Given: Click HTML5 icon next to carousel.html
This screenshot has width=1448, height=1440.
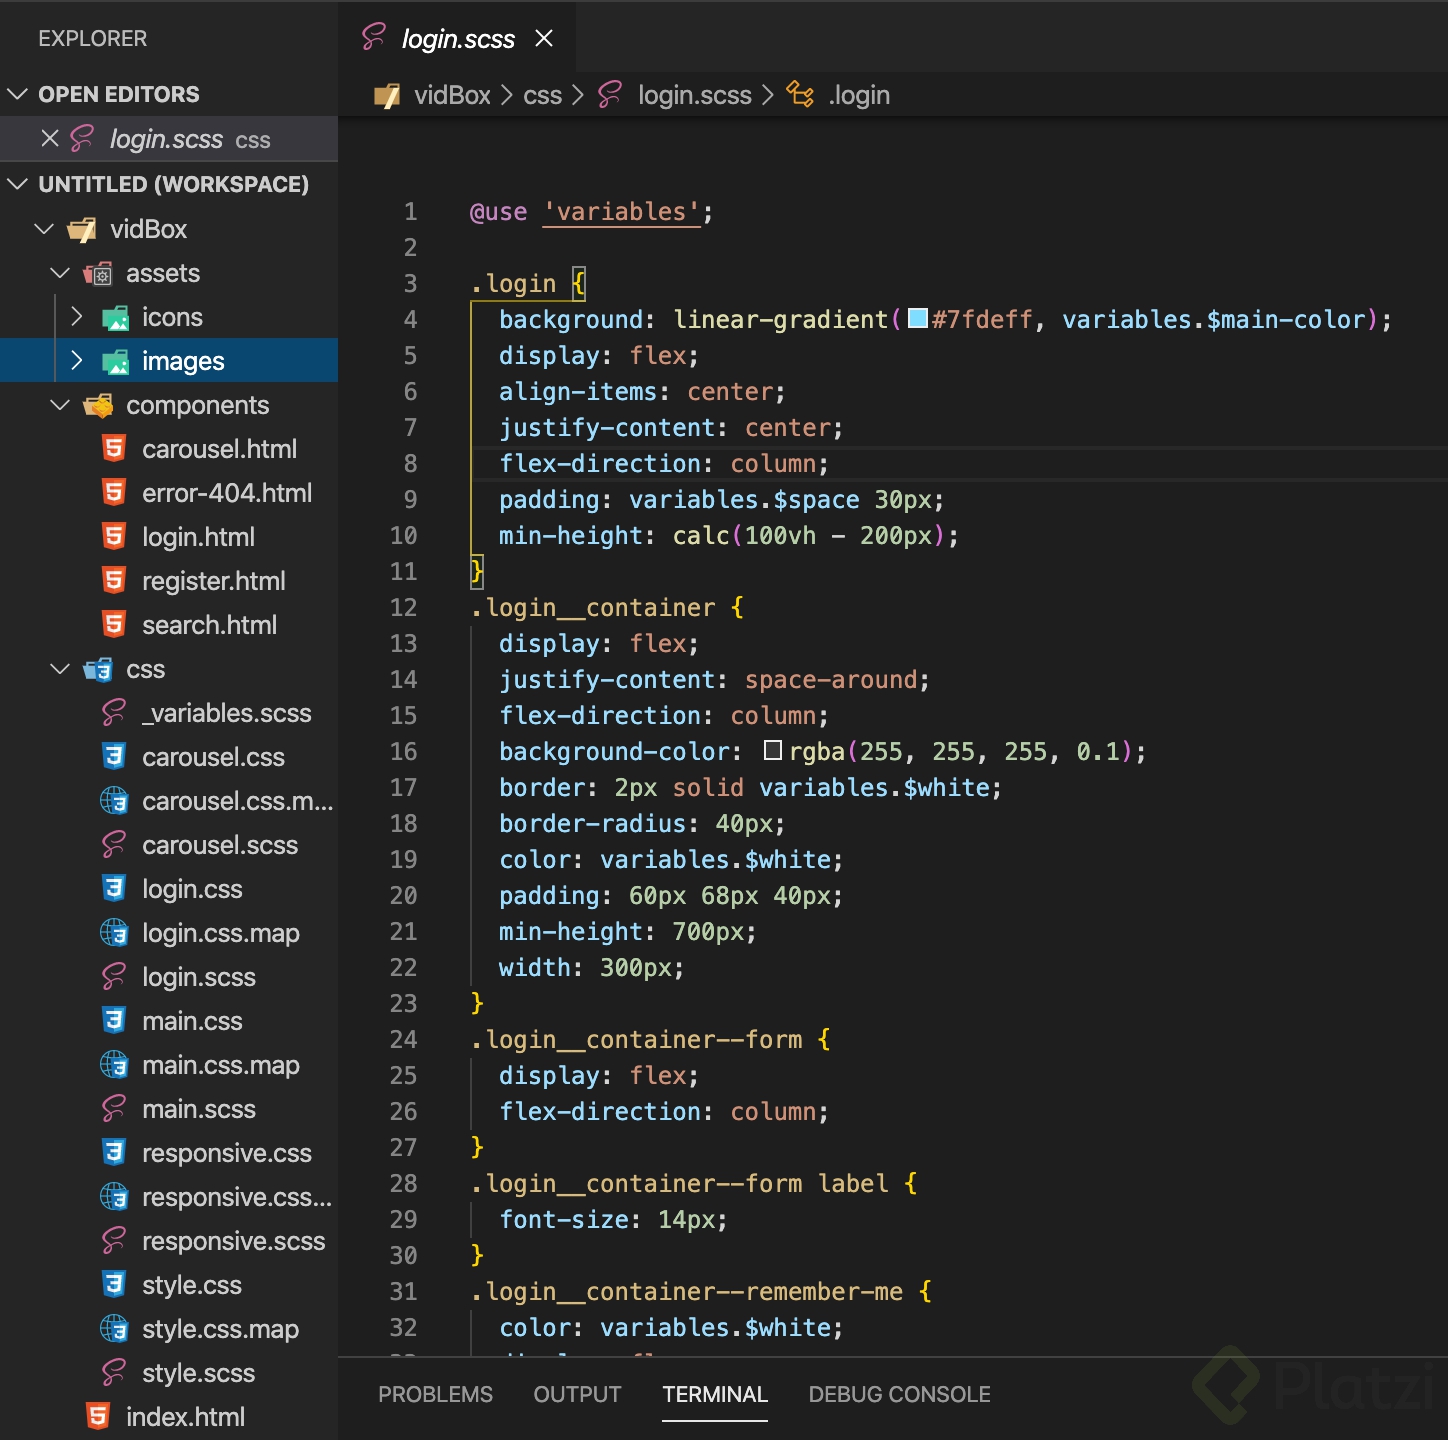Looking at the screenshot, I should [115, 449].
